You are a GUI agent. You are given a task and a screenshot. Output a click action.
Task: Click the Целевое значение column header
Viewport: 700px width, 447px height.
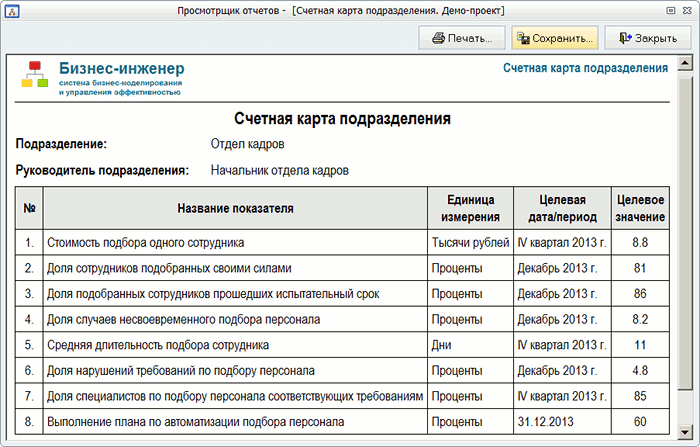(x=640, y=208)
